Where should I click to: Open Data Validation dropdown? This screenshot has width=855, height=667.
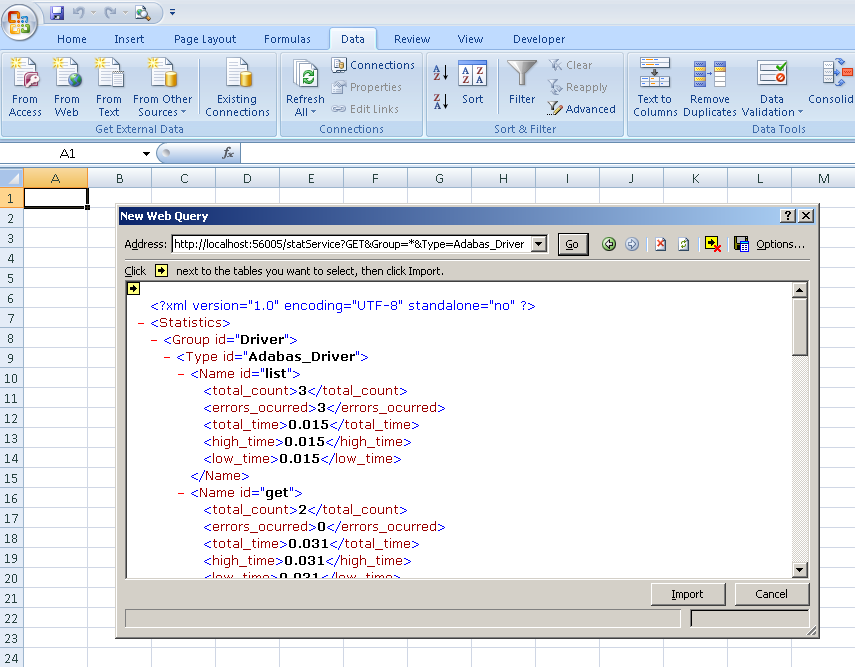click(772, 106)
